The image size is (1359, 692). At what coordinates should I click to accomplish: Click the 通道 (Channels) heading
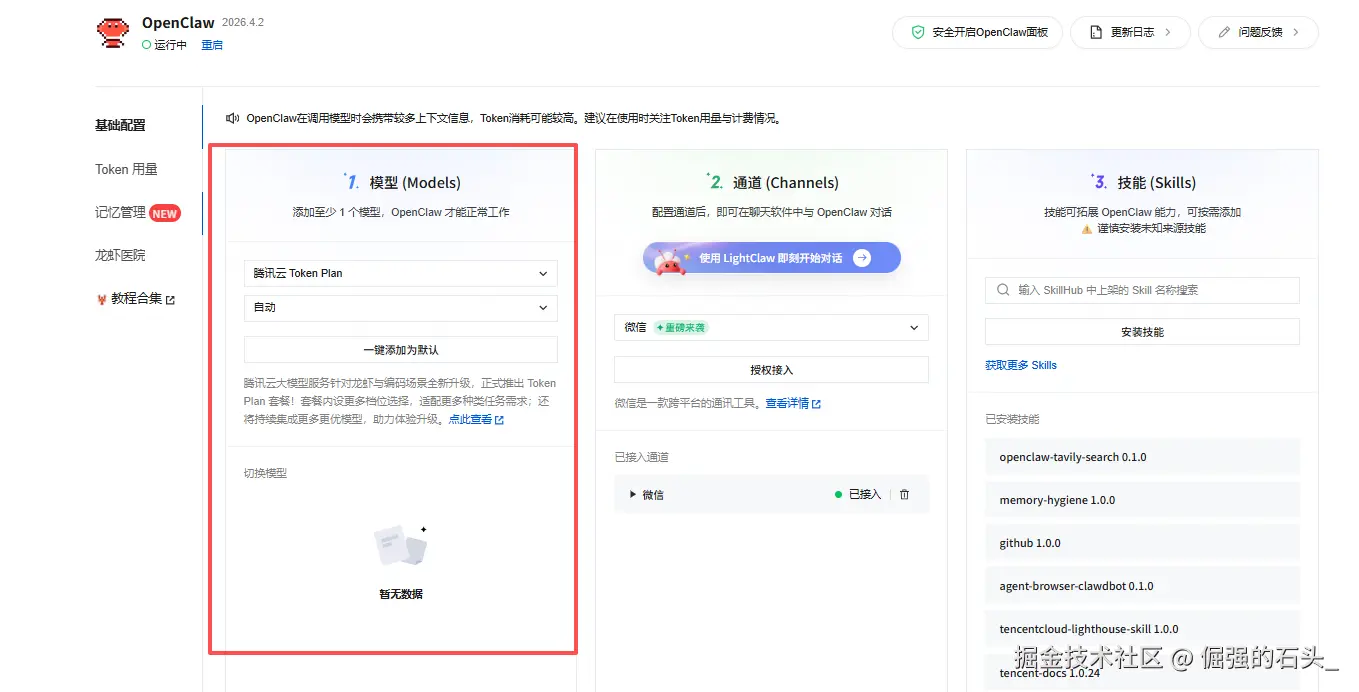785,183
